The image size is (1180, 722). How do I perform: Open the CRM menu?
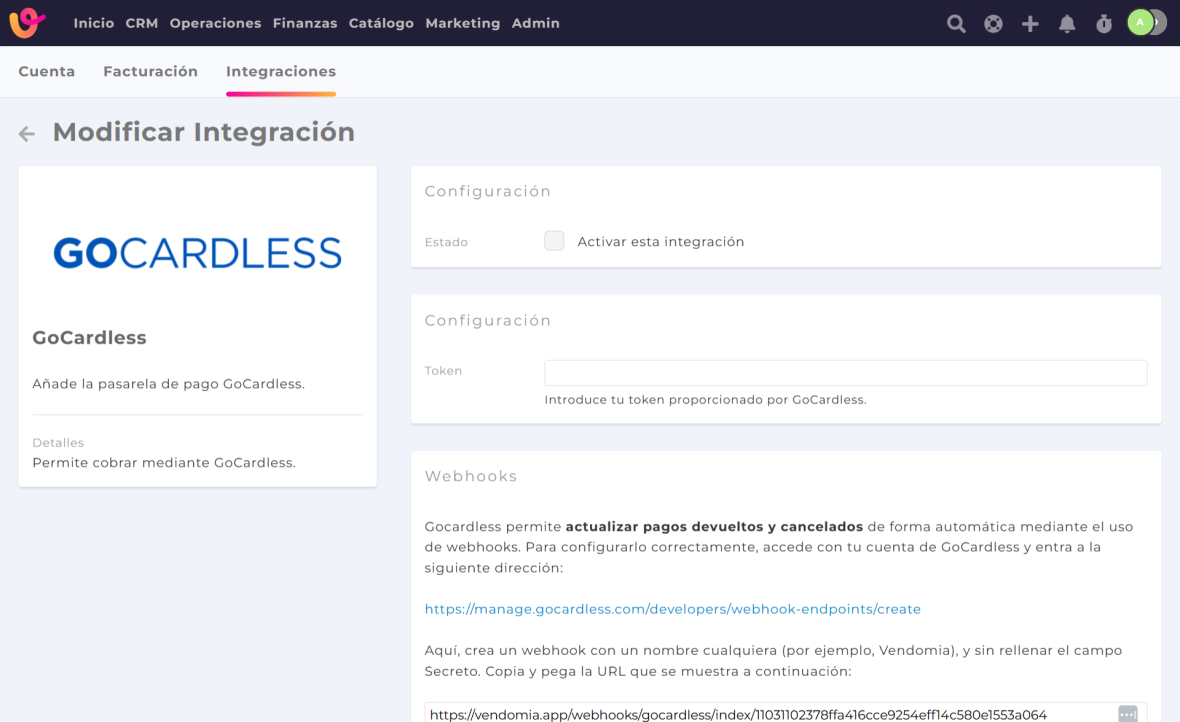(x=142, y=23)
